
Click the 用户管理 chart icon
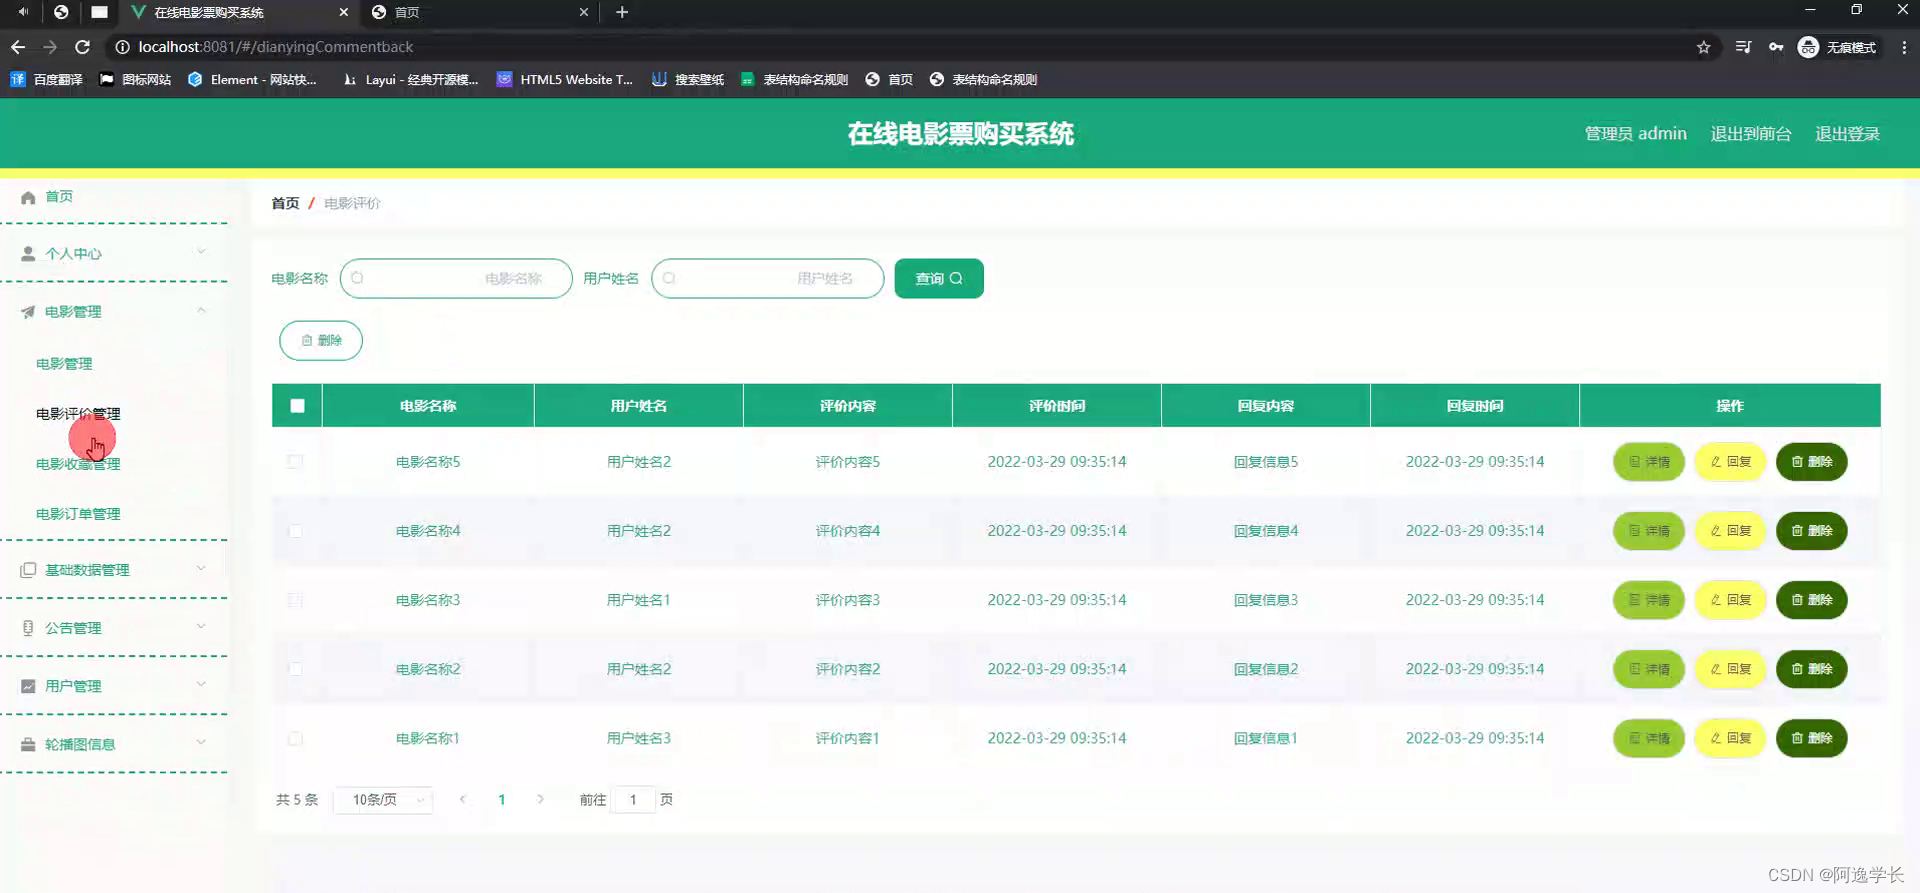[28, 686]
